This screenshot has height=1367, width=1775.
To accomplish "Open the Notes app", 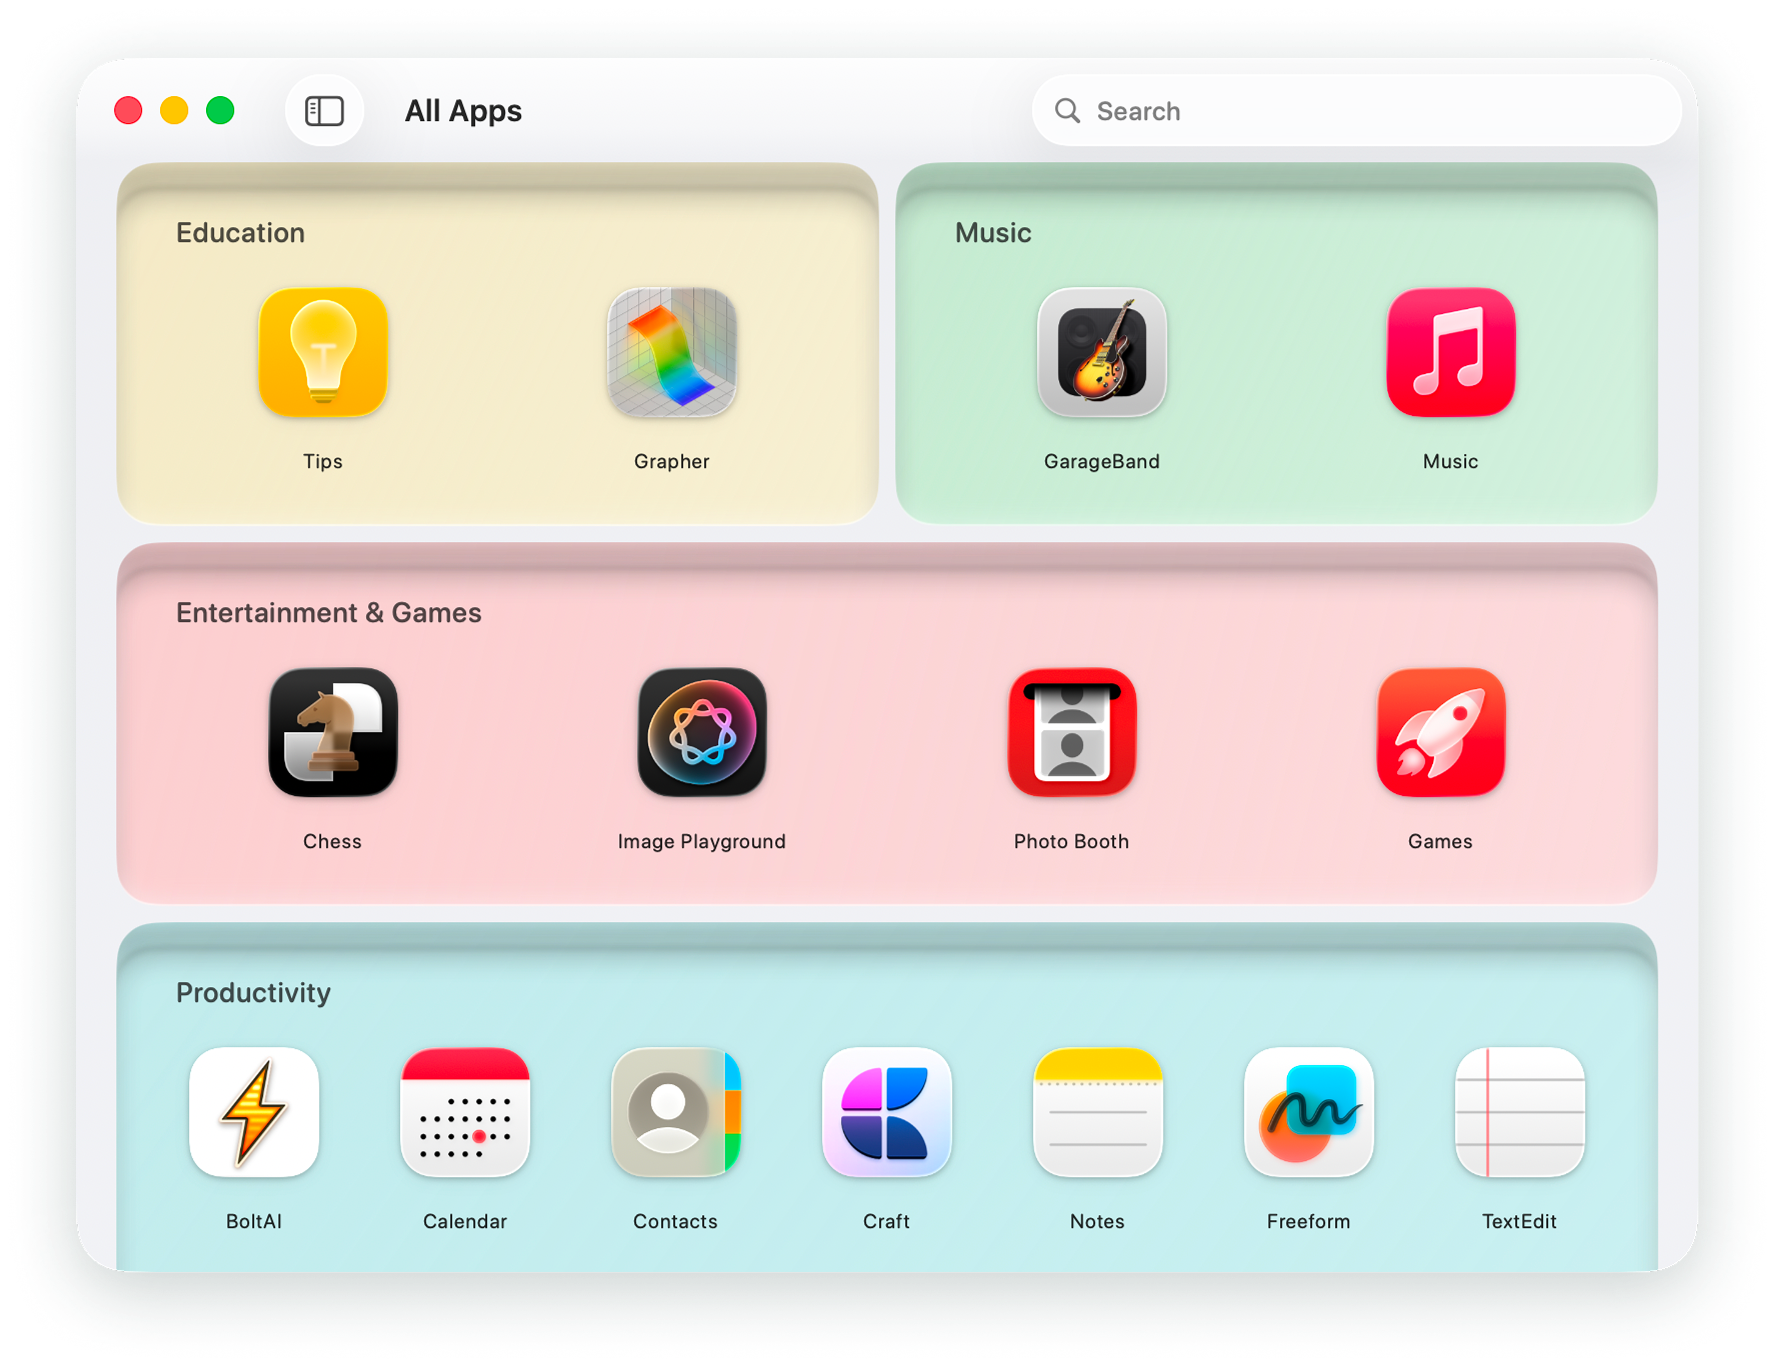I will tap(1098, 1112).
